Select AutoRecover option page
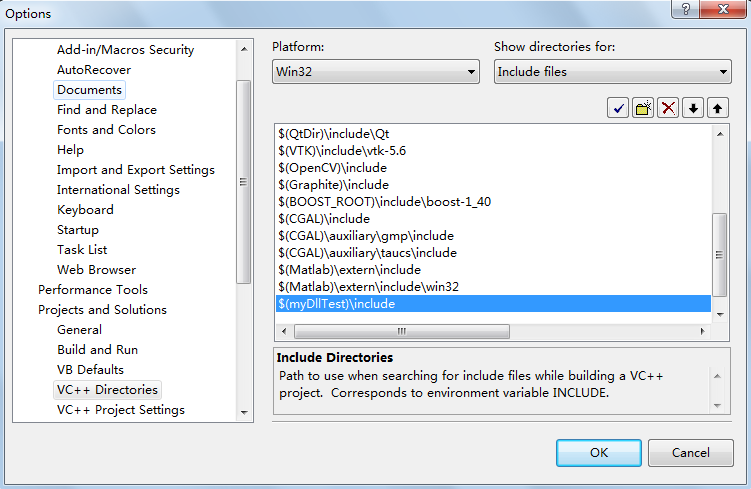Image resolution: width=751 pixels, height=489 pixels. pyautogui.click(x=94, y=70)
